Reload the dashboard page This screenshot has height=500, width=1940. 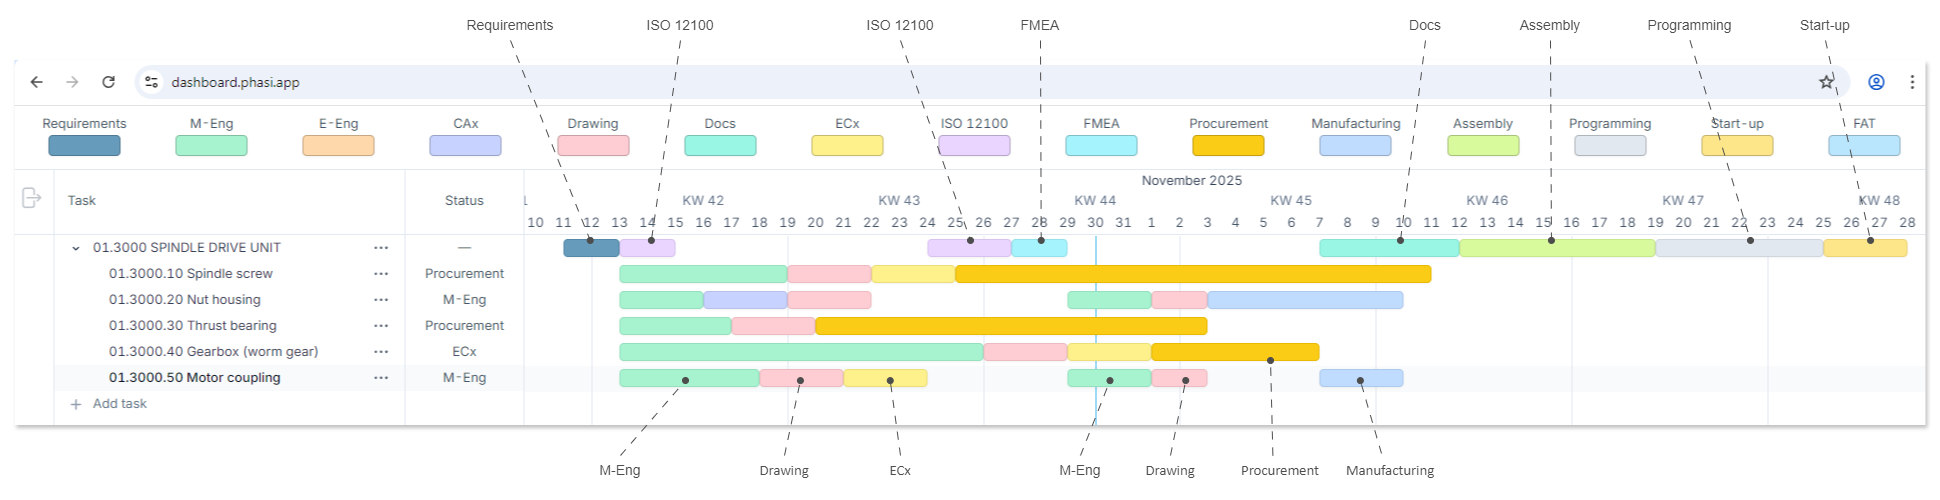point(108,82)
